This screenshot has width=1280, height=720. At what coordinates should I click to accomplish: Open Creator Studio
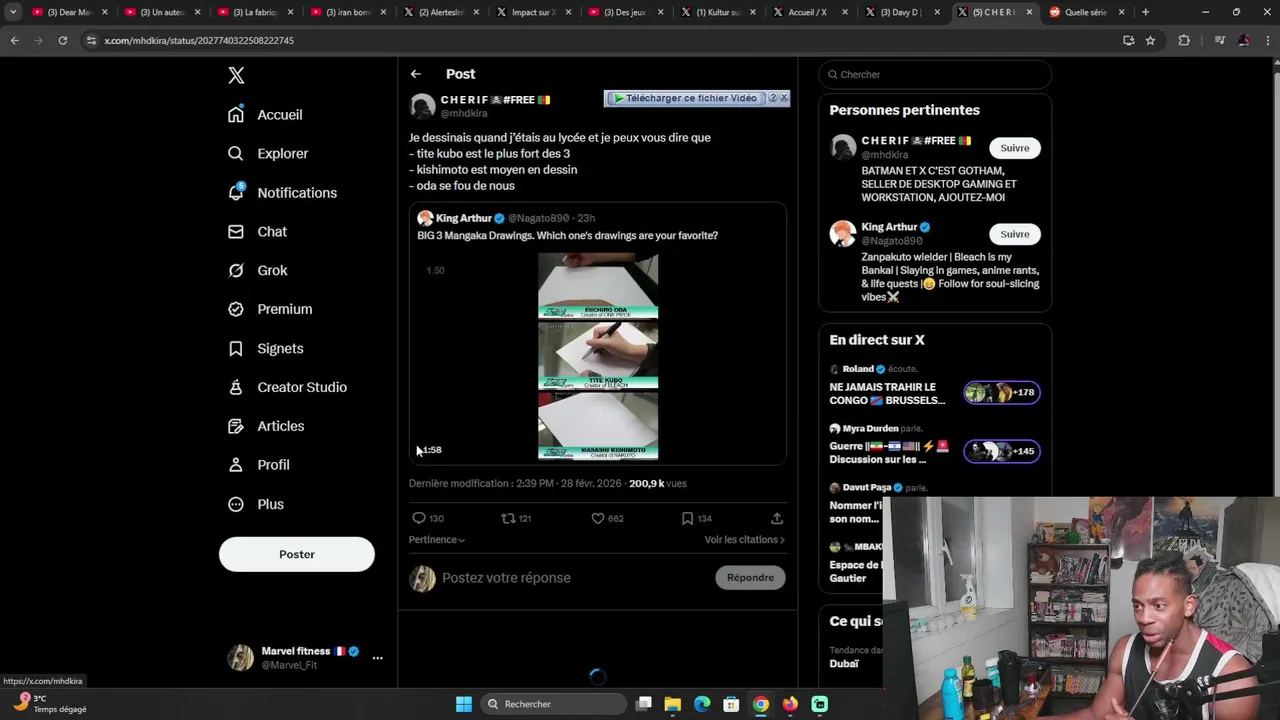coord(287,388)
